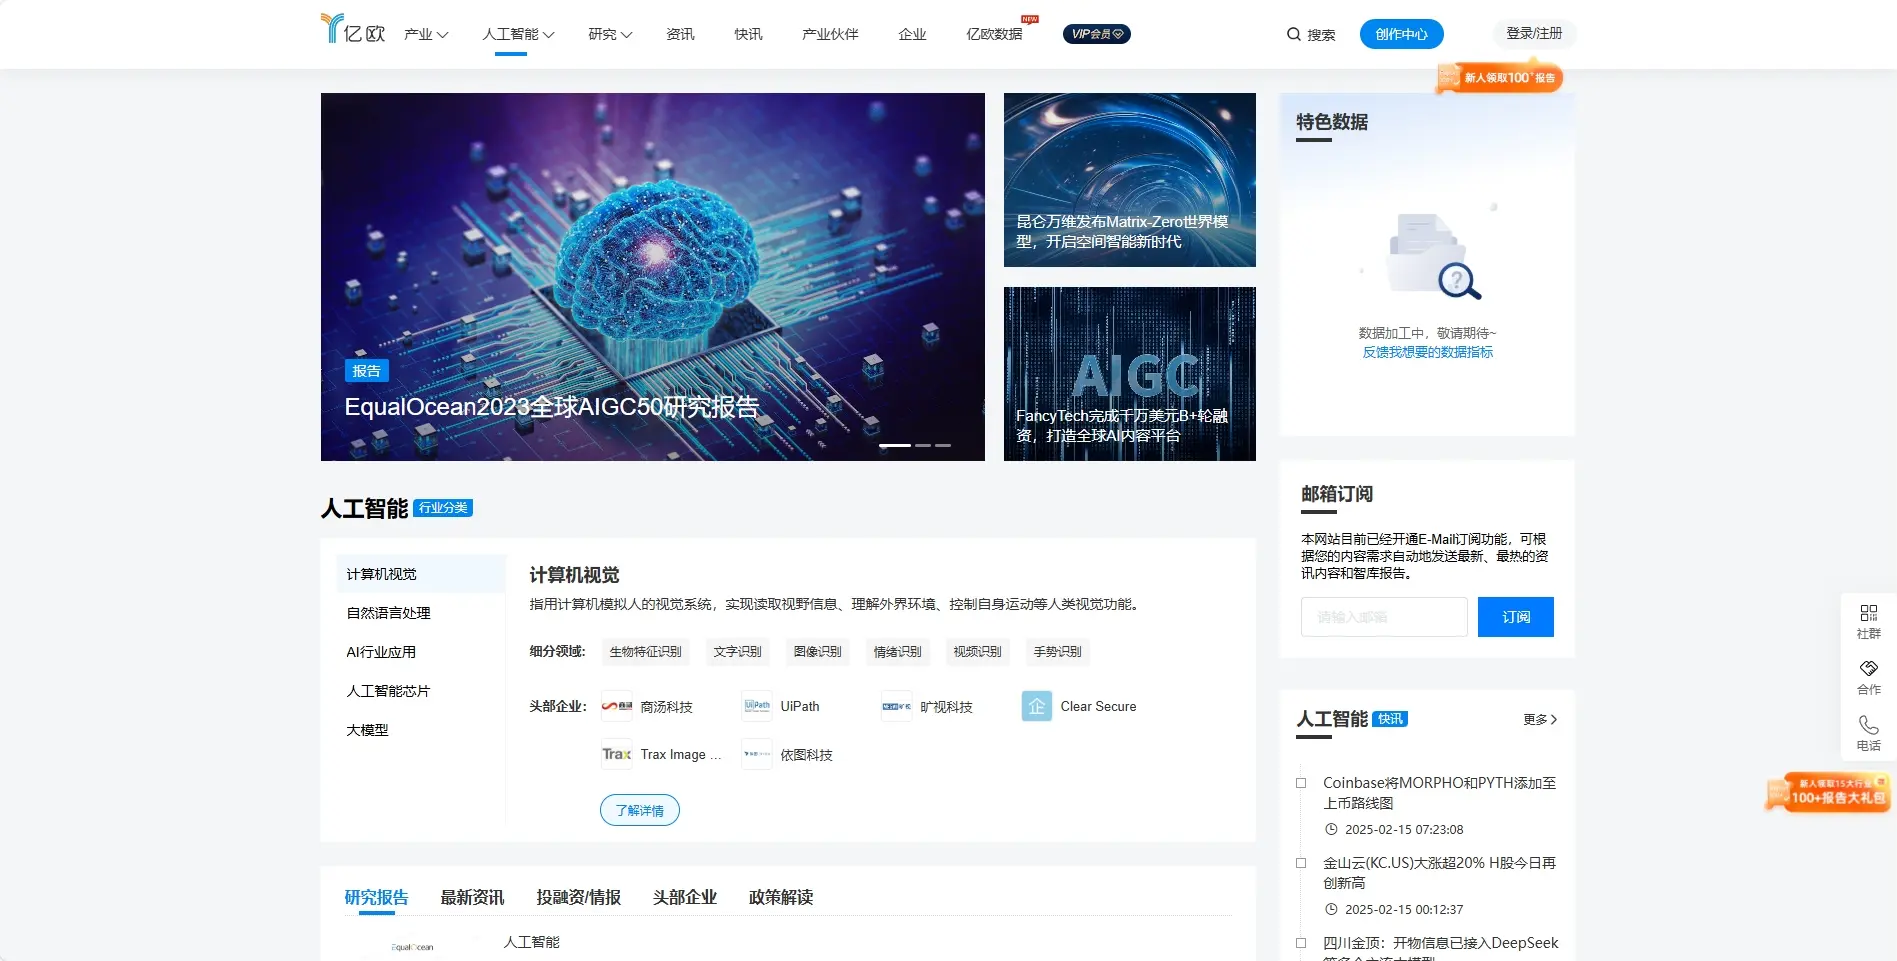Viewport: 1897px width, 961px height.
Task: Expand the 人工智能 dropdown in navigation
Action: [518, 34]
